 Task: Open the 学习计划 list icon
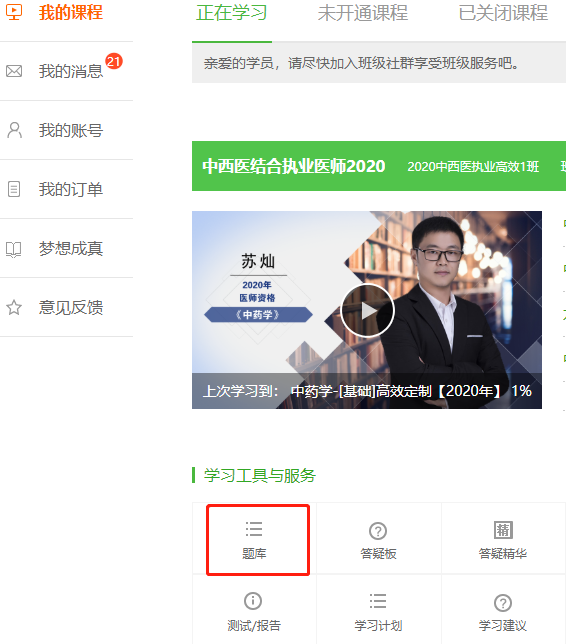(x=378, y=601)
